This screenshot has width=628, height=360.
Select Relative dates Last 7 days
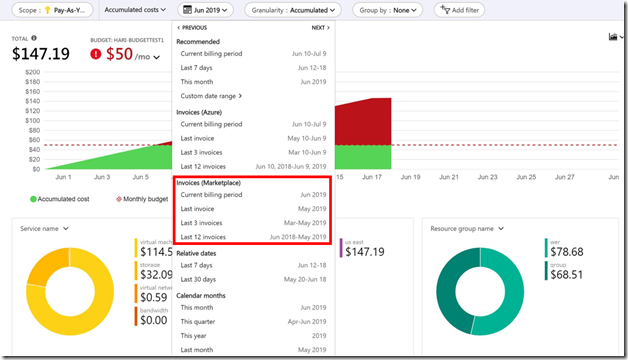tap(253, 265)
